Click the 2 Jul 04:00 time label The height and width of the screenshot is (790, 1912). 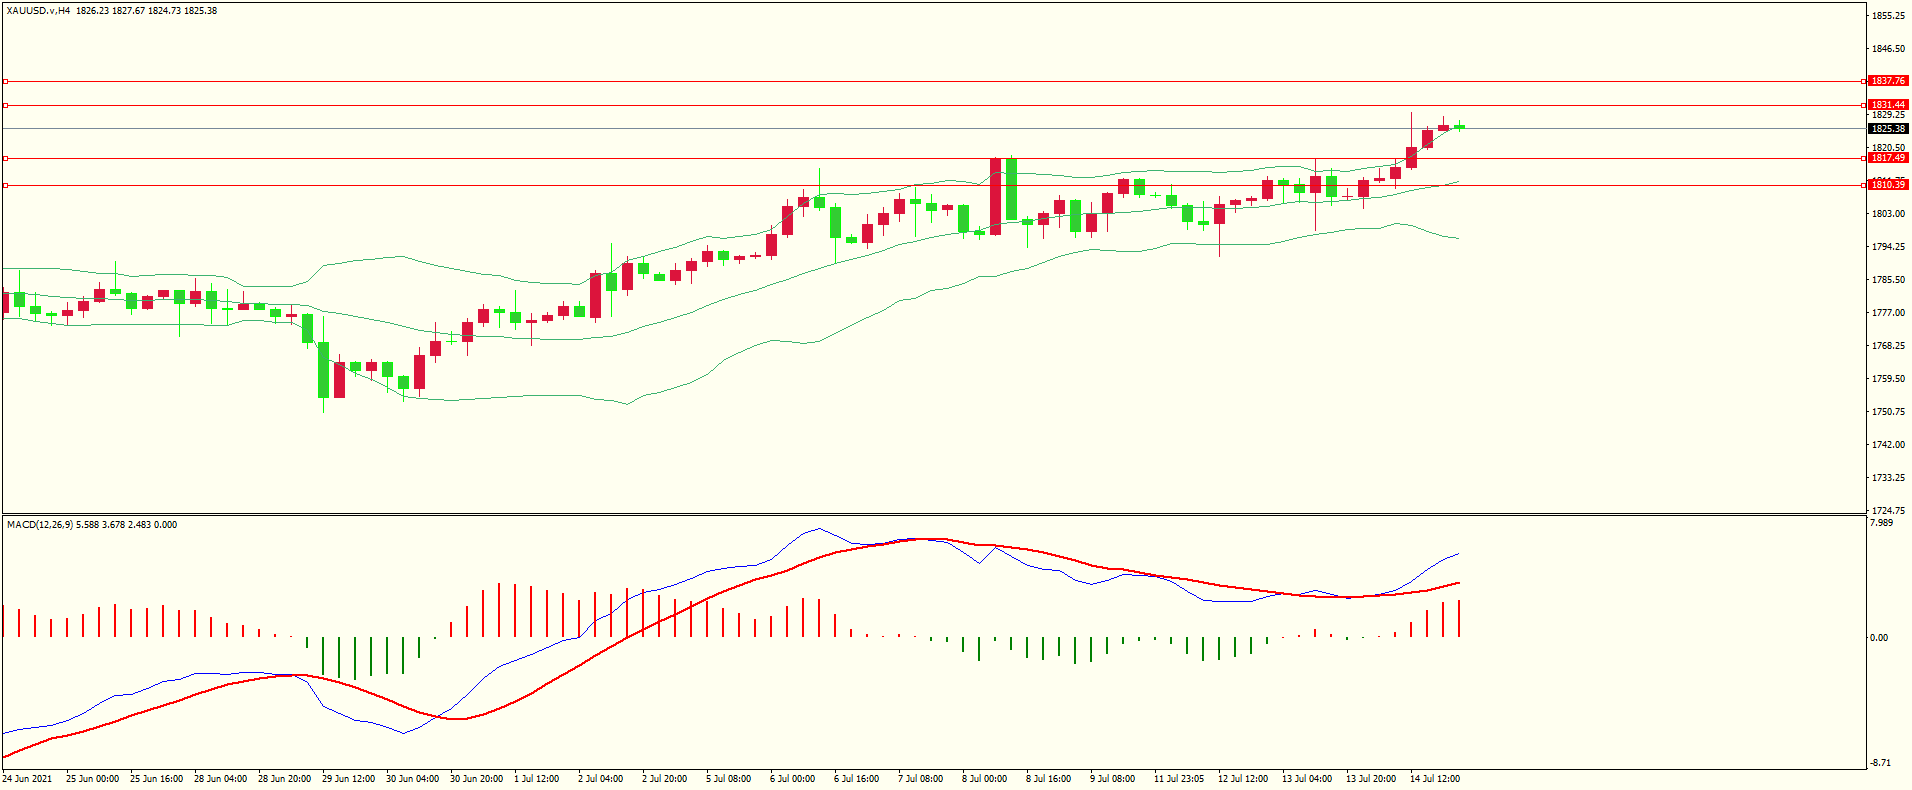click(600, 779)
